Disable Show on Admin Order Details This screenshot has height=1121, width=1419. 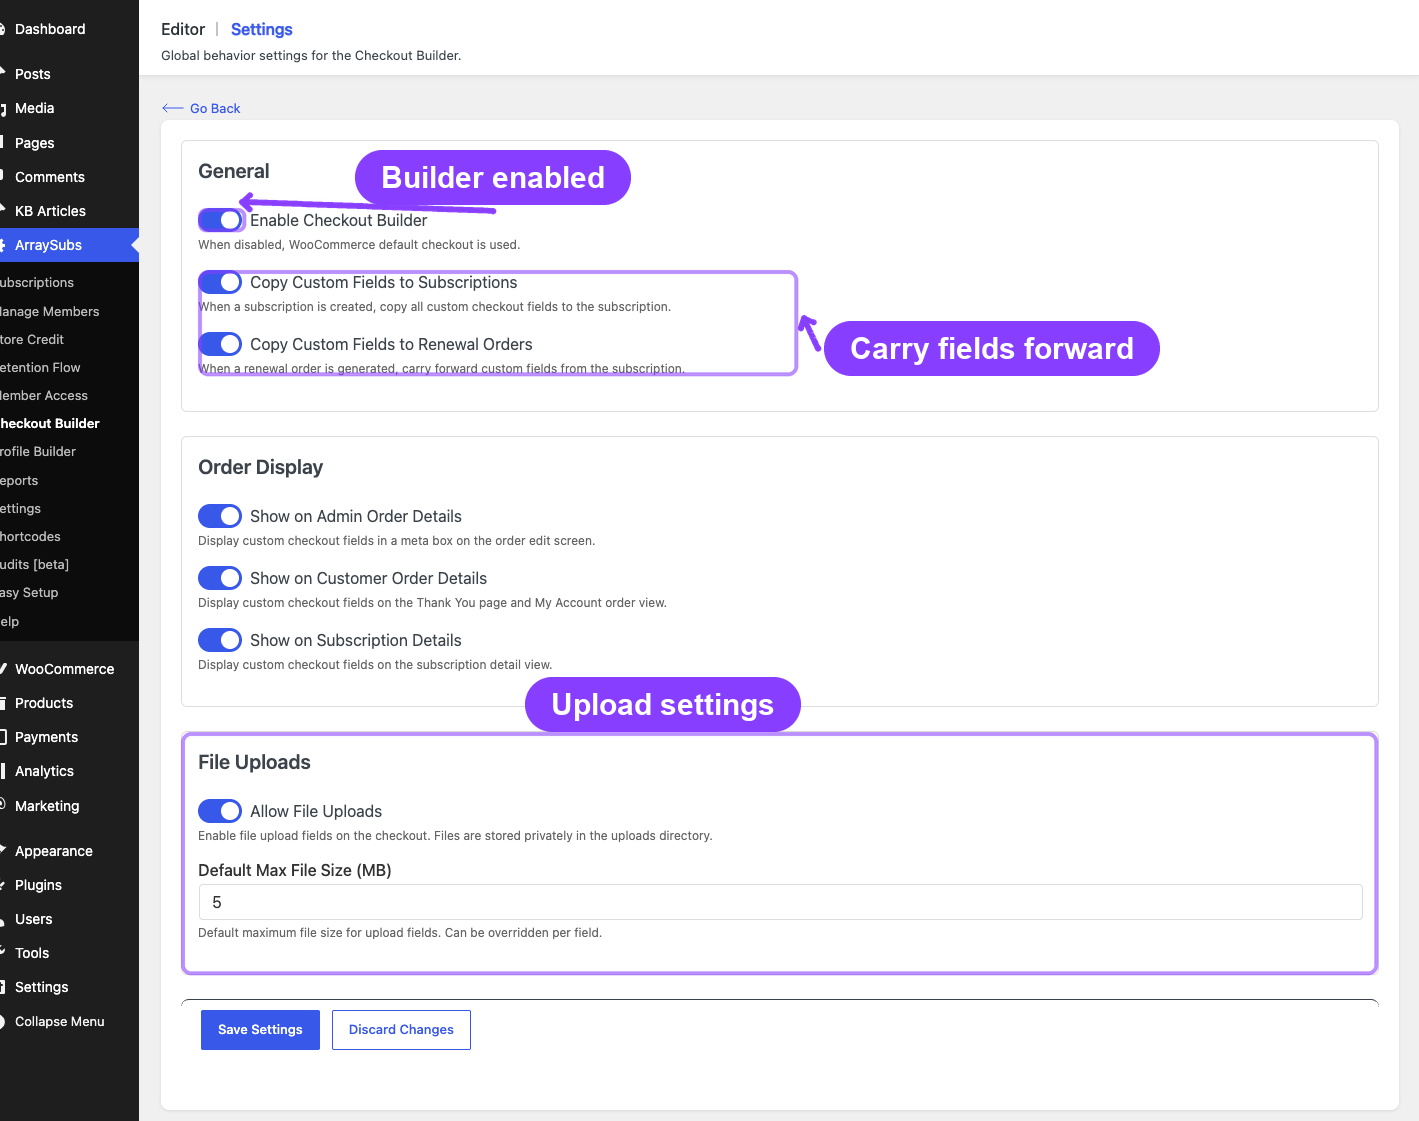click(220, 516)
